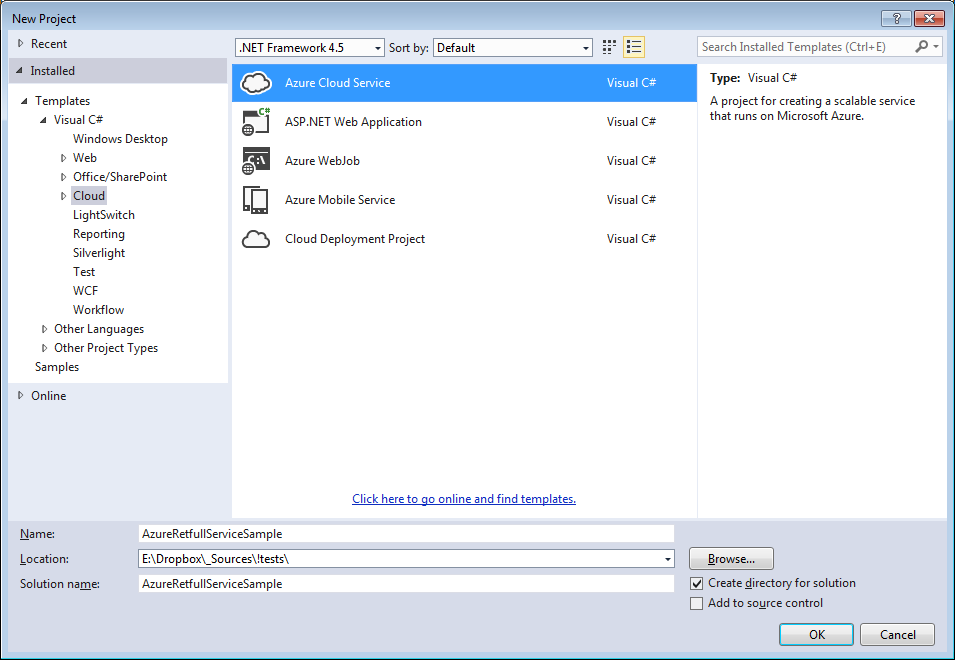
Task: Choose the Cloud Deployment Project template
Action: 464,239
